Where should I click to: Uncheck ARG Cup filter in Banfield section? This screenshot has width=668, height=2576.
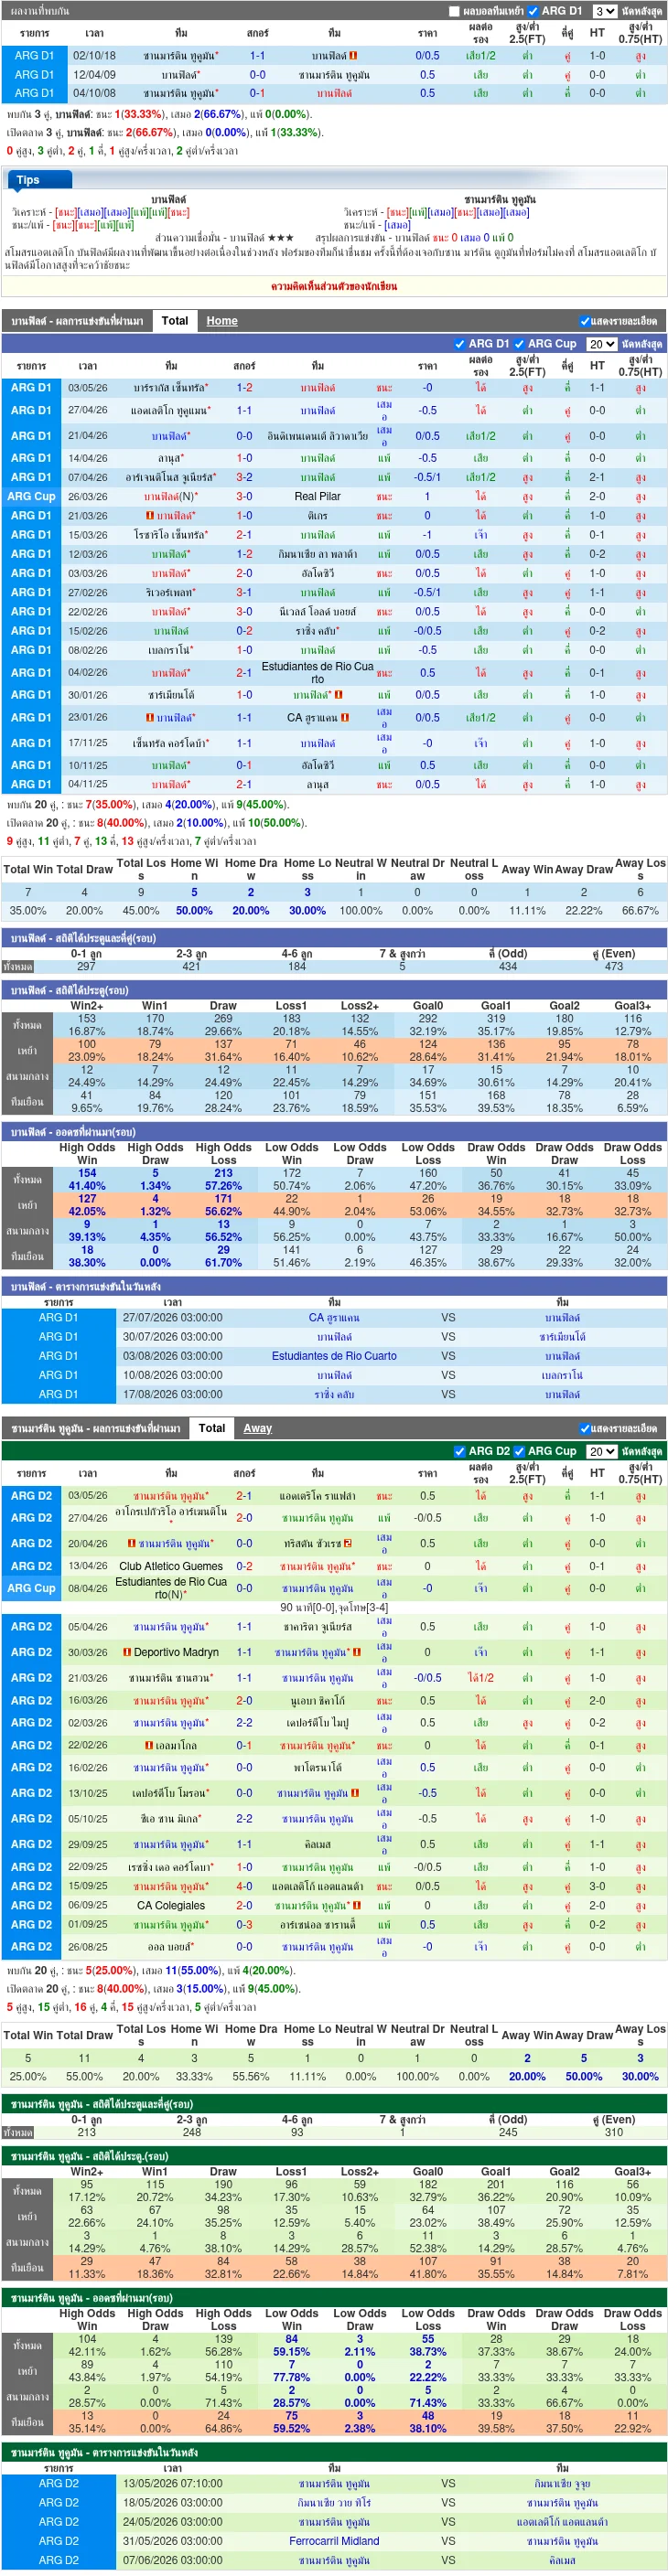coord(518,344)
